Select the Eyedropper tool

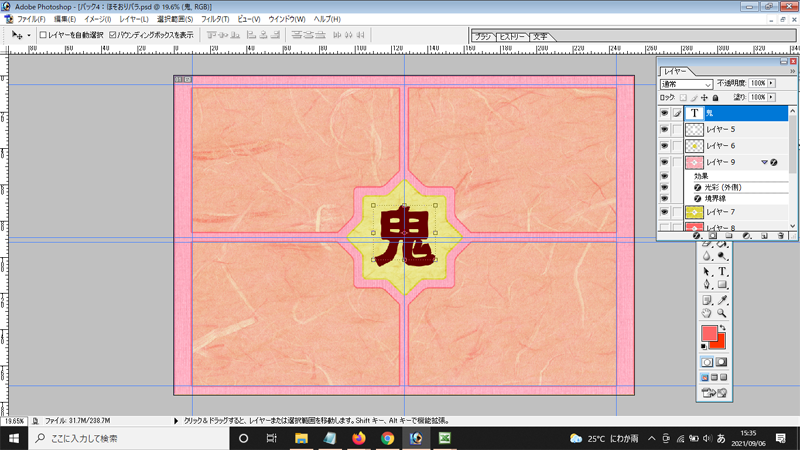[x=721, y=300]
